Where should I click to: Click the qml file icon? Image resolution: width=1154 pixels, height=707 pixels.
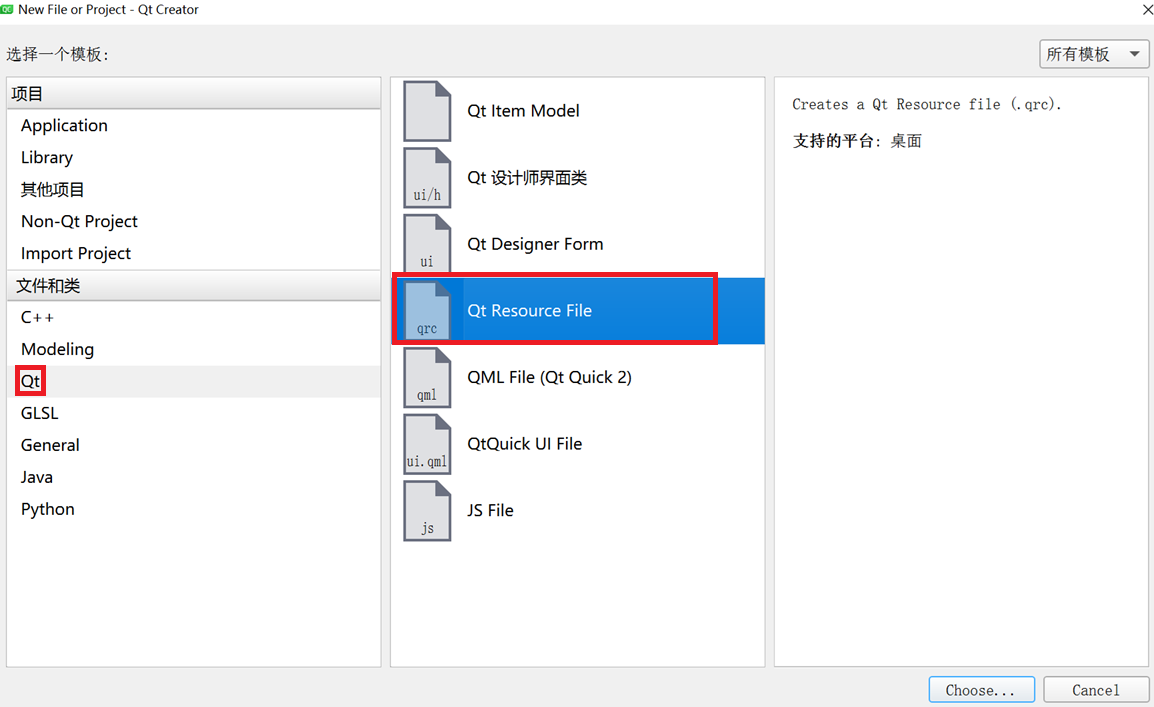[x=427, y=377]
